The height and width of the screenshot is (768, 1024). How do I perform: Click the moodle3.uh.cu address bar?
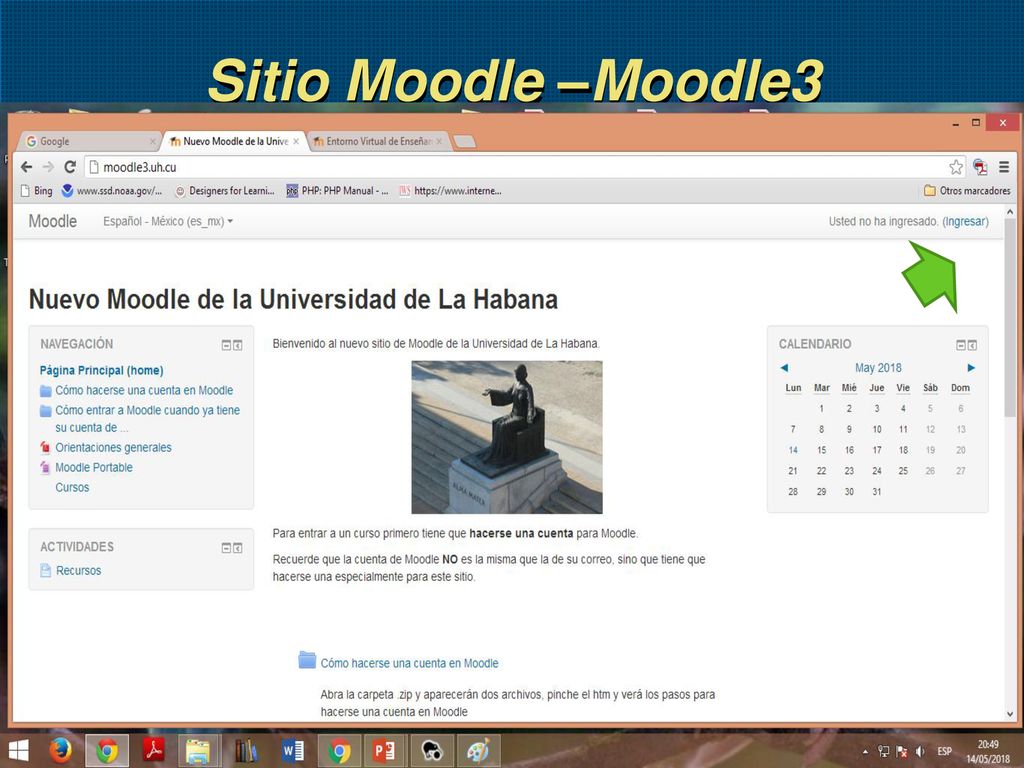coord(516,167)
